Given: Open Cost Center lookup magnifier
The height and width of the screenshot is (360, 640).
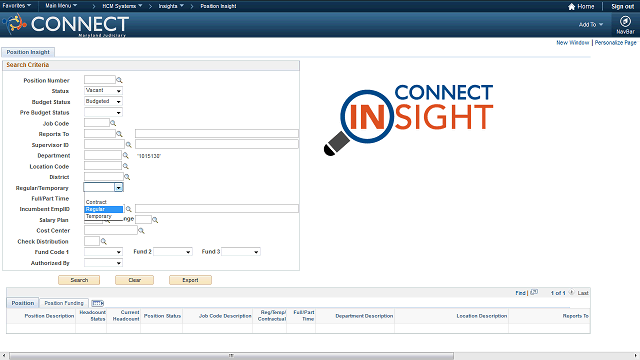Looking at the screenshot, I should pyautogui.click(x=141, y=231).
